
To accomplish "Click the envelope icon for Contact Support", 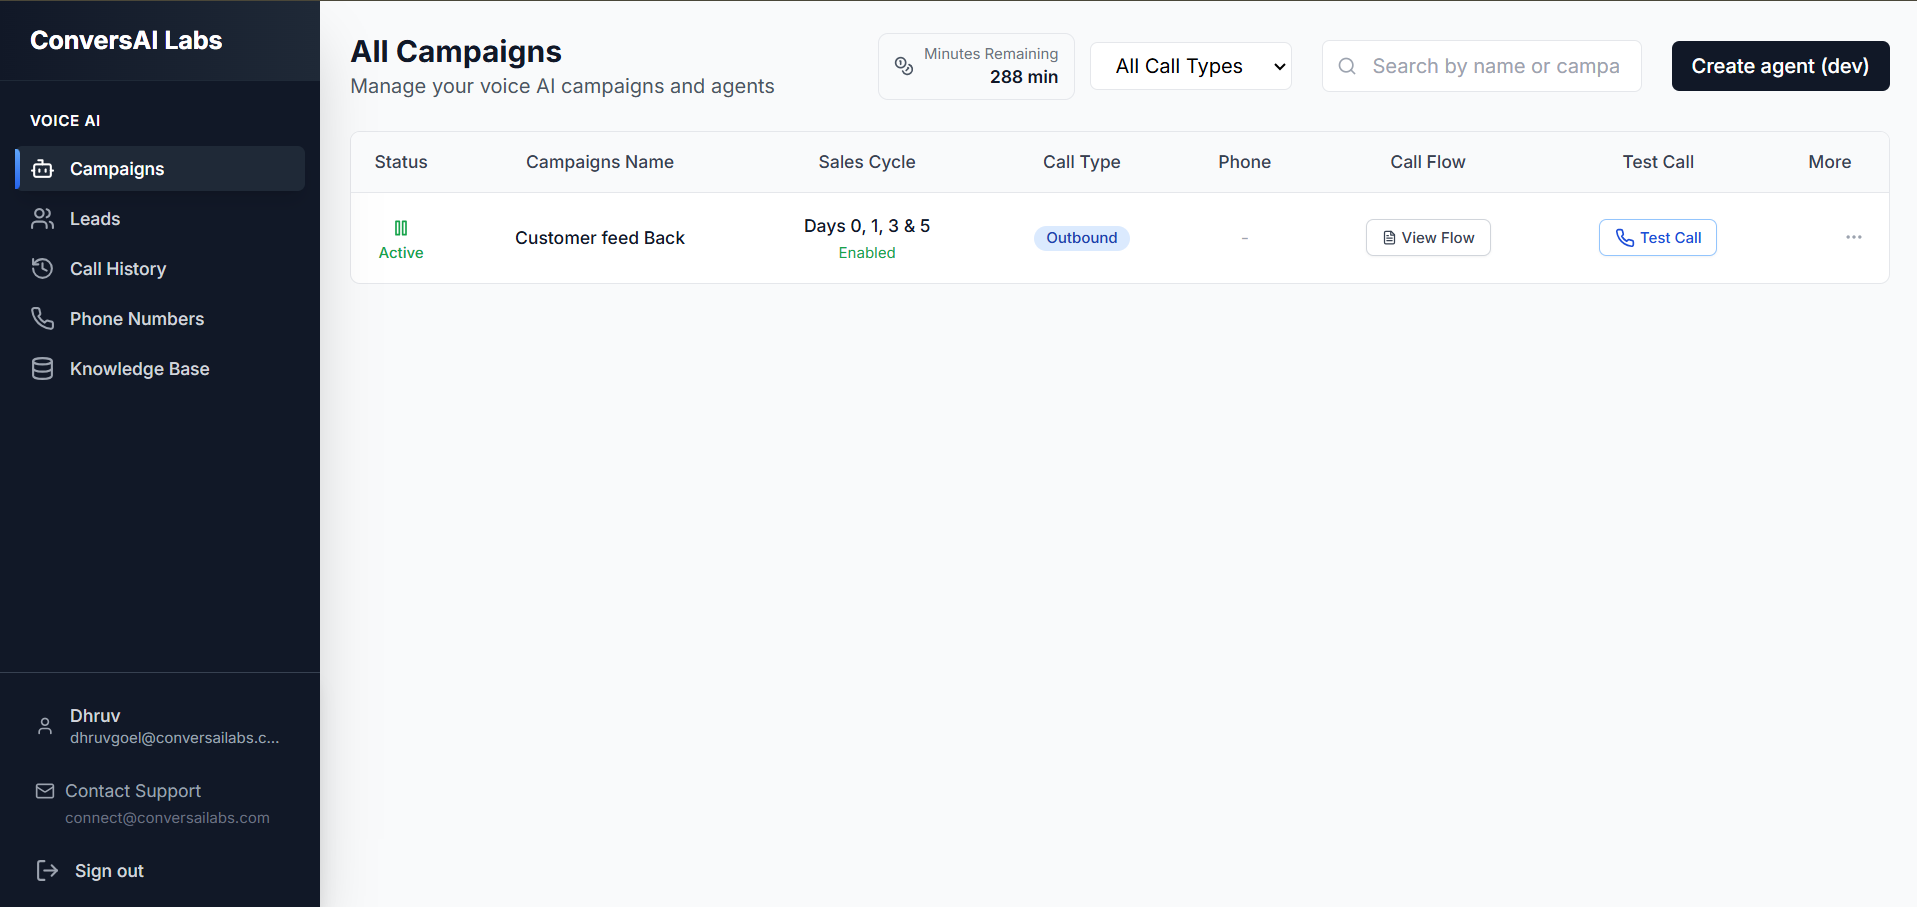I will click(x=45, y=791).
